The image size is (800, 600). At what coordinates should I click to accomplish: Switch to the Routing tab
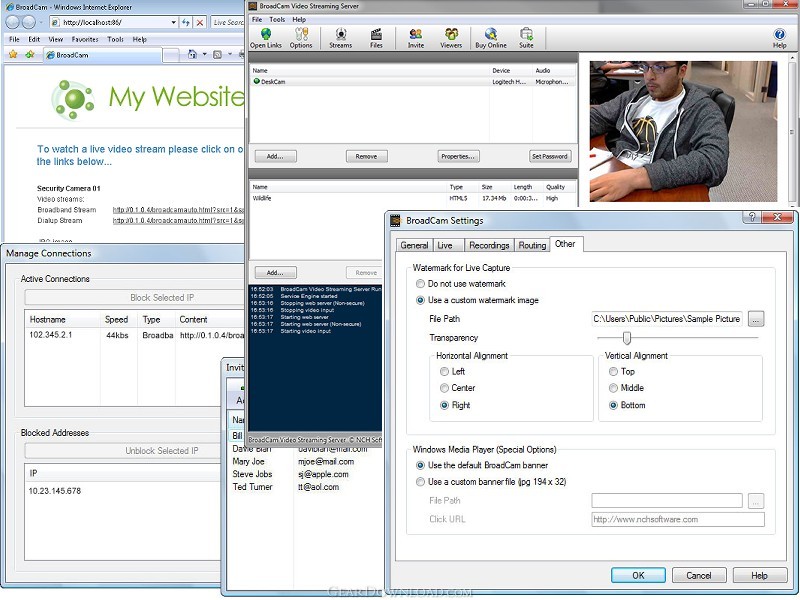(532, 245)
